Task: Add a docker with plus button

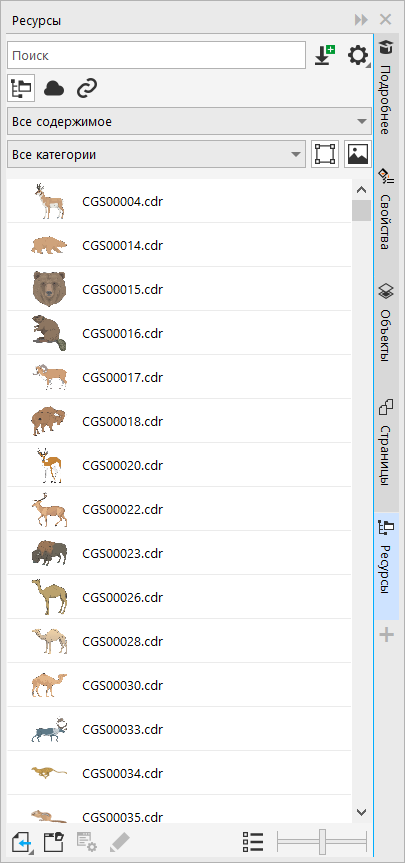Action: point(386,635)
